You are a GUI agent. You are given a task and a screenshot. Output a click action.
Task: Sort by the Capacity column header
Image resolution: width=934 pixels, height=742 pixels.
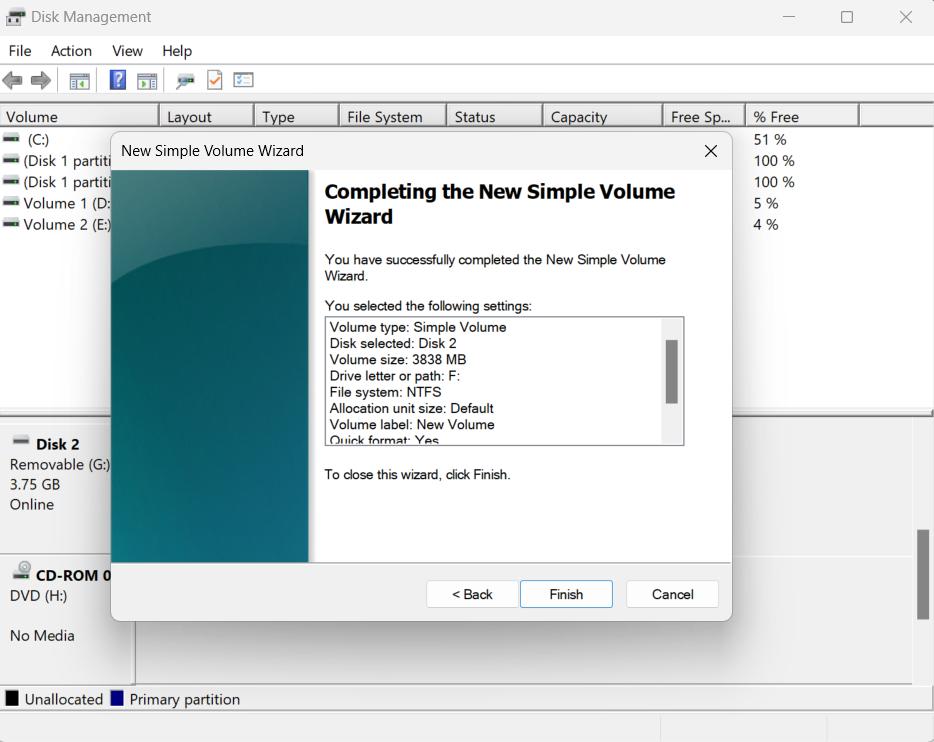tap(601, 117)
